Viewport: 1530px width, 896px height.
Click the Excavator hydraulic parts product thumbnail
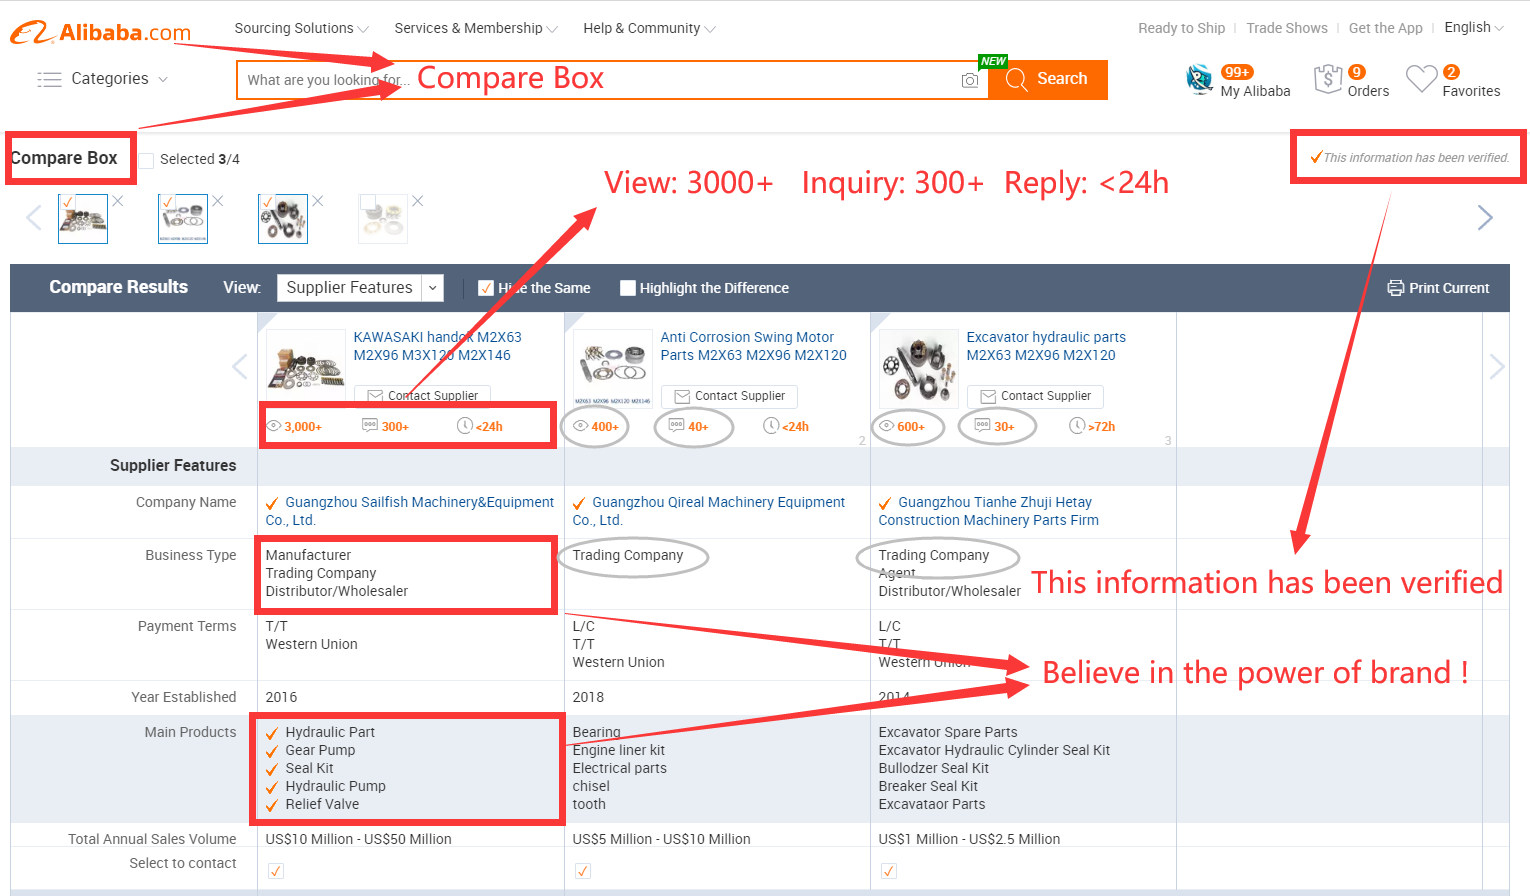pos(918,368)
